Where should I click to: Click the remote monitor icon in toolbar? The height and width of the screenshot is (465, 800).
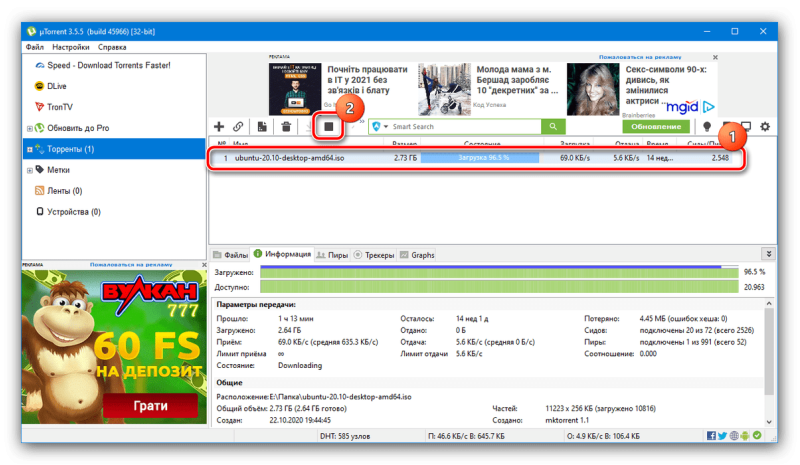746,127
